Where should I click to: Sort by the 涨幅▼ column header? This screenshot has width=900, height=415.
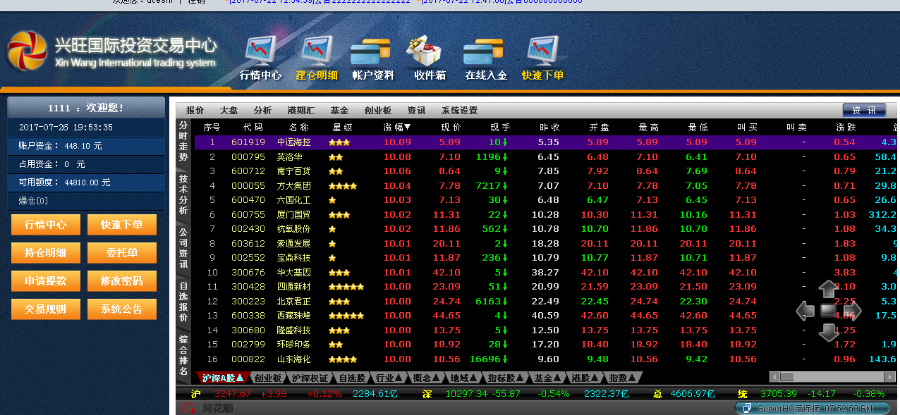tap(397, 127)
